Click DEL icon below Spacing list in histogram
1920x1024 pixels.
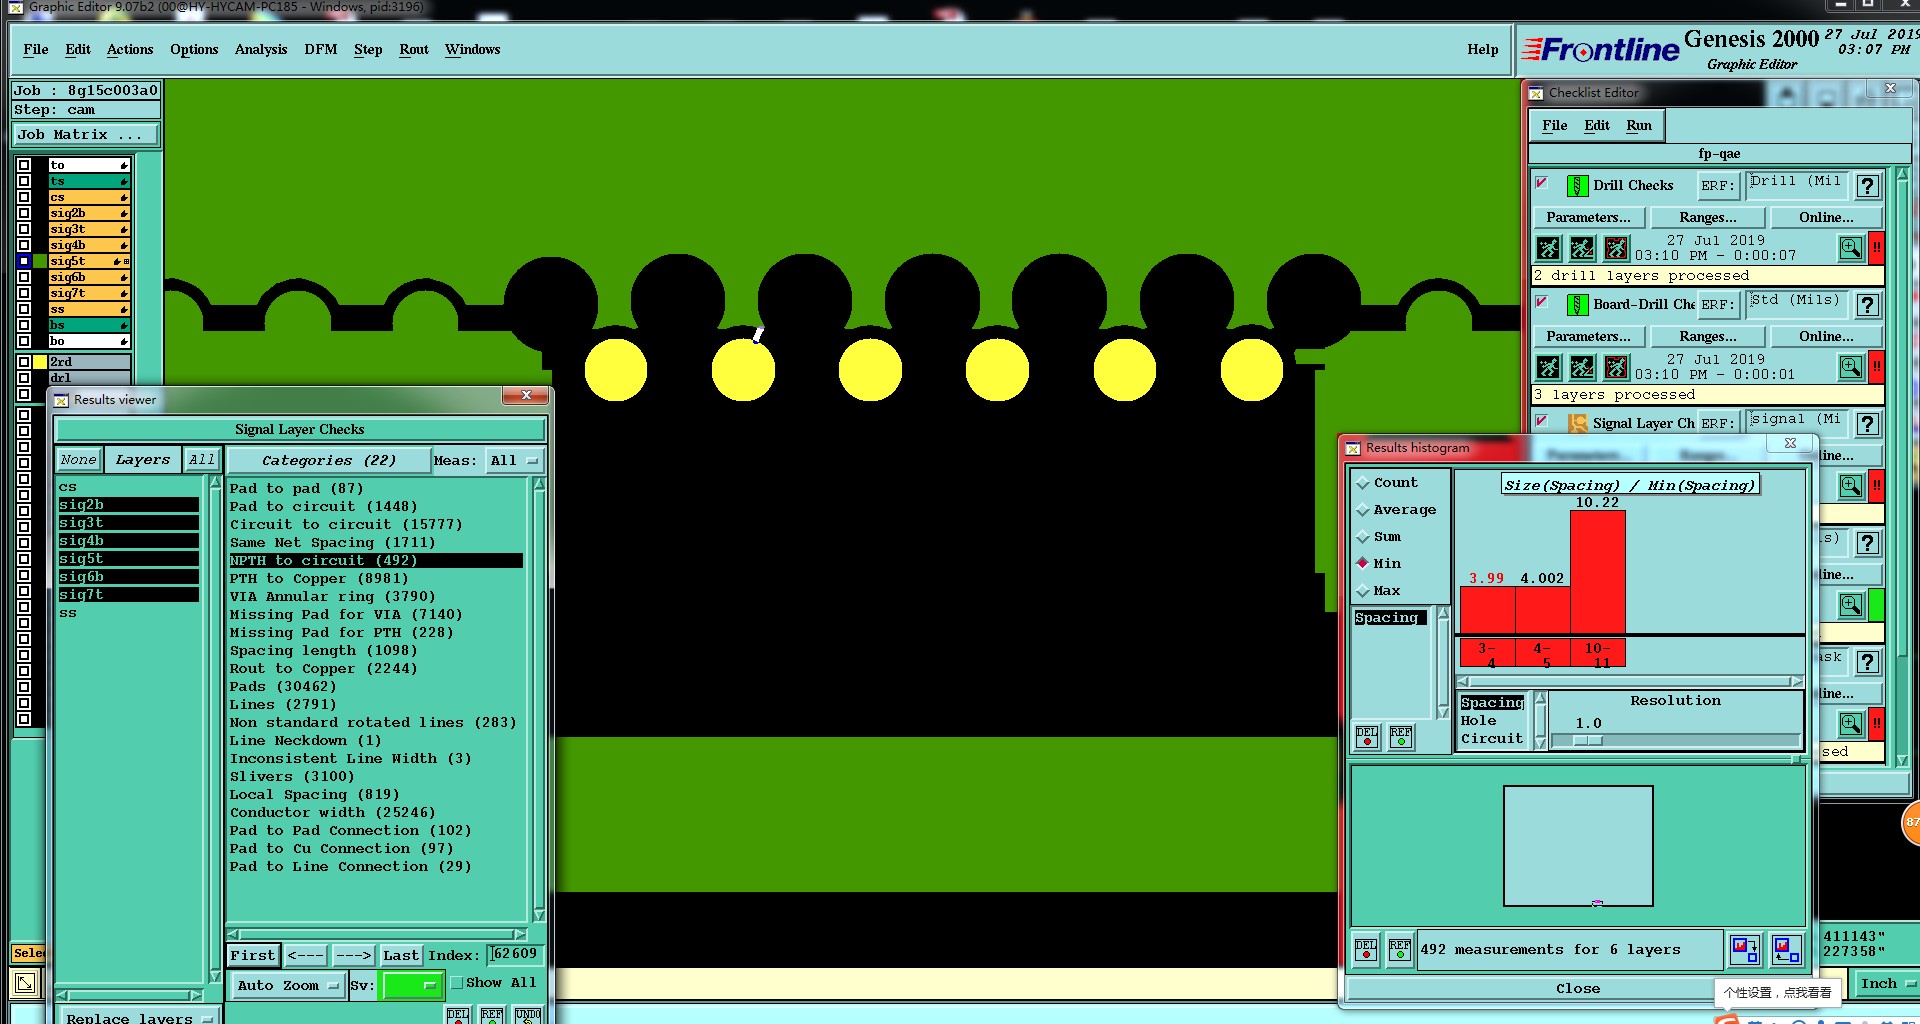(1367, 737)
